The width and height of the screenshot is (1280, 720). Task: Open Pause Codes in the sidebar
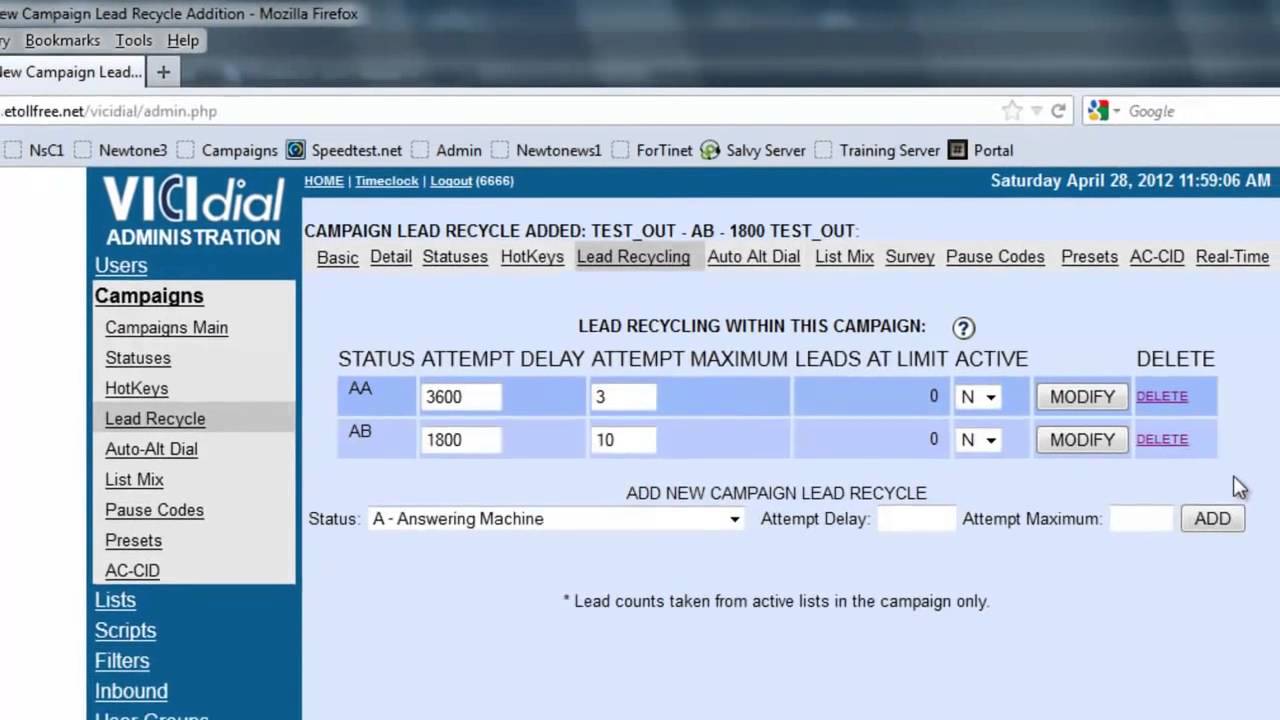tap(154, 510)
